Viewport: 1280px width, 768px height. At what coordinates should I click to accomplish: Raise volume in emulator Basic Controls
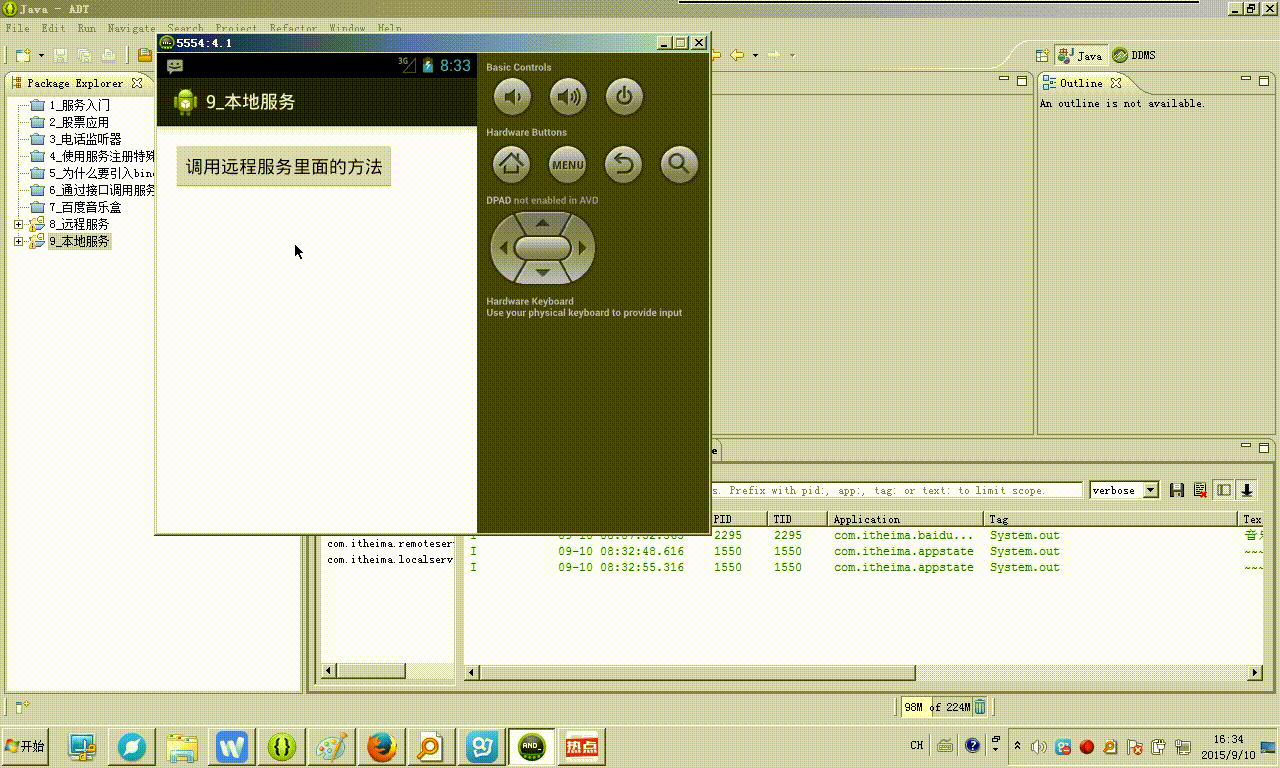(568, 97)
